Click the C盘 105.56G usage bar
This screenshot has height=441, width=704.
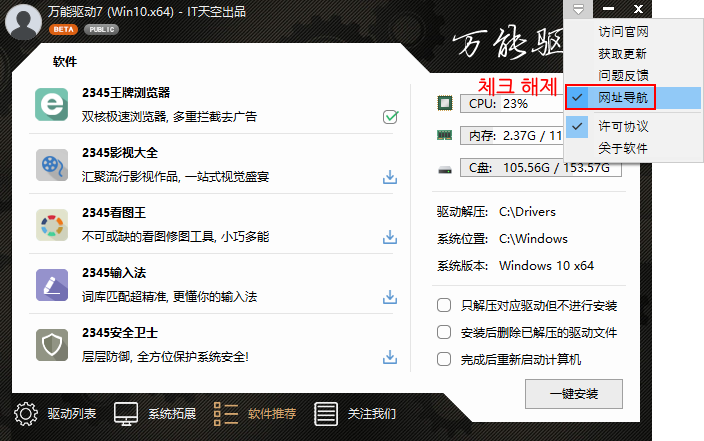click(x=541, y=168)
